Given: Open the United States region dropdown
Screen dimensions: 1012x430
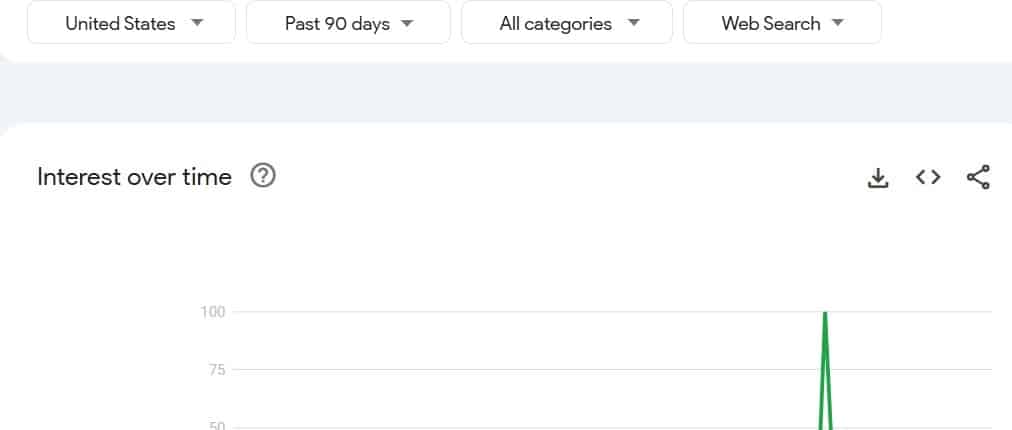Looking at the screenshot, I should tap(132, 23).
